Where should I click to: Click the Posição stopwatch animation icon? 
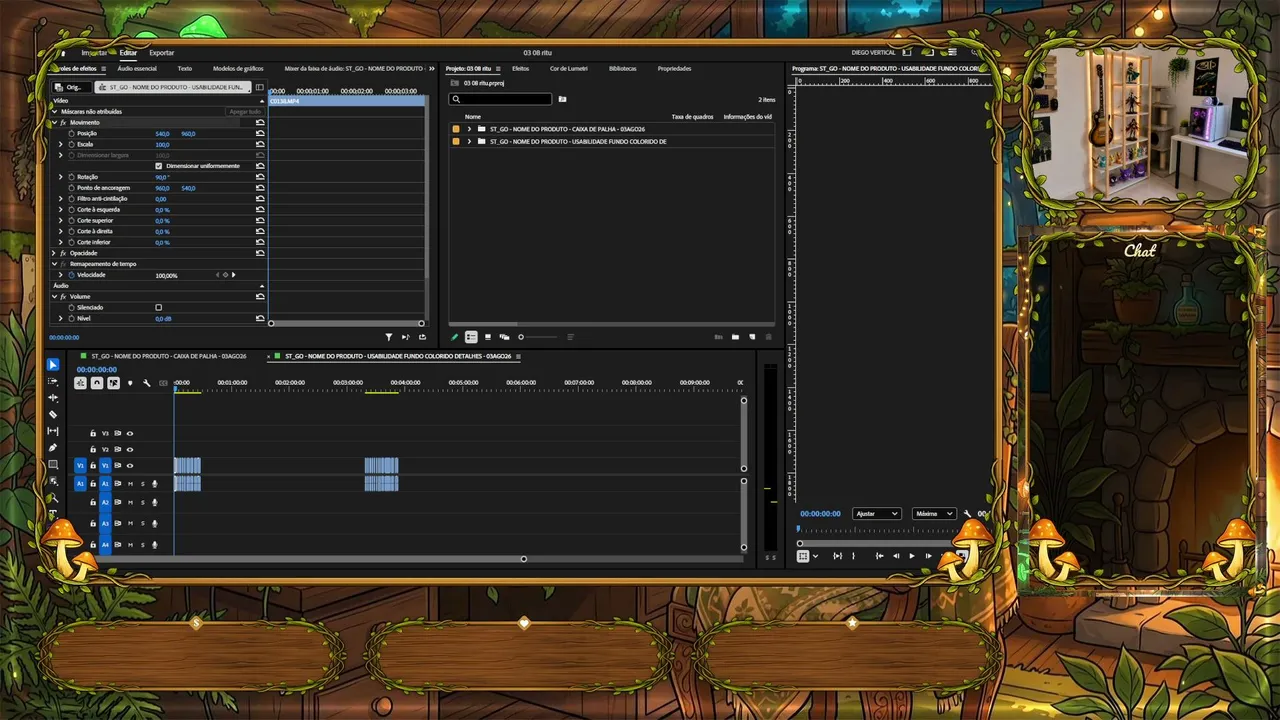[x=71, y=133]
